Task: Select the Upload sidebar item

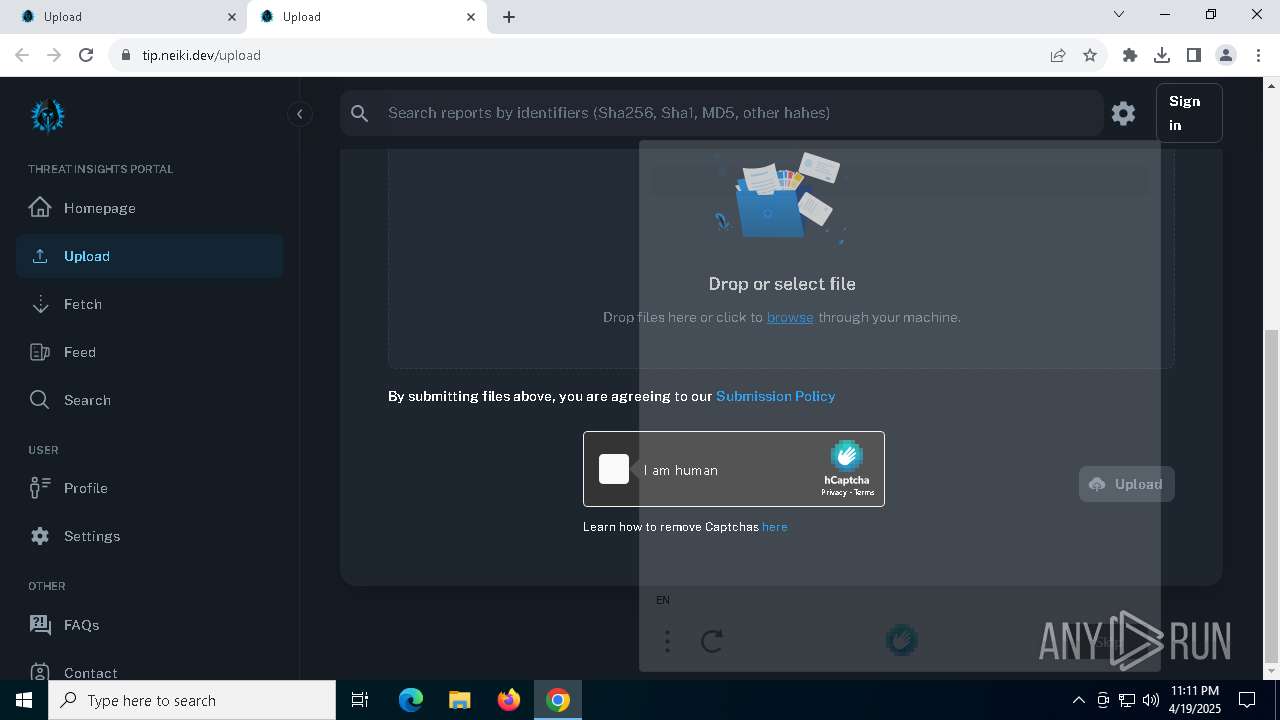Action: click(x=149, y=256)
